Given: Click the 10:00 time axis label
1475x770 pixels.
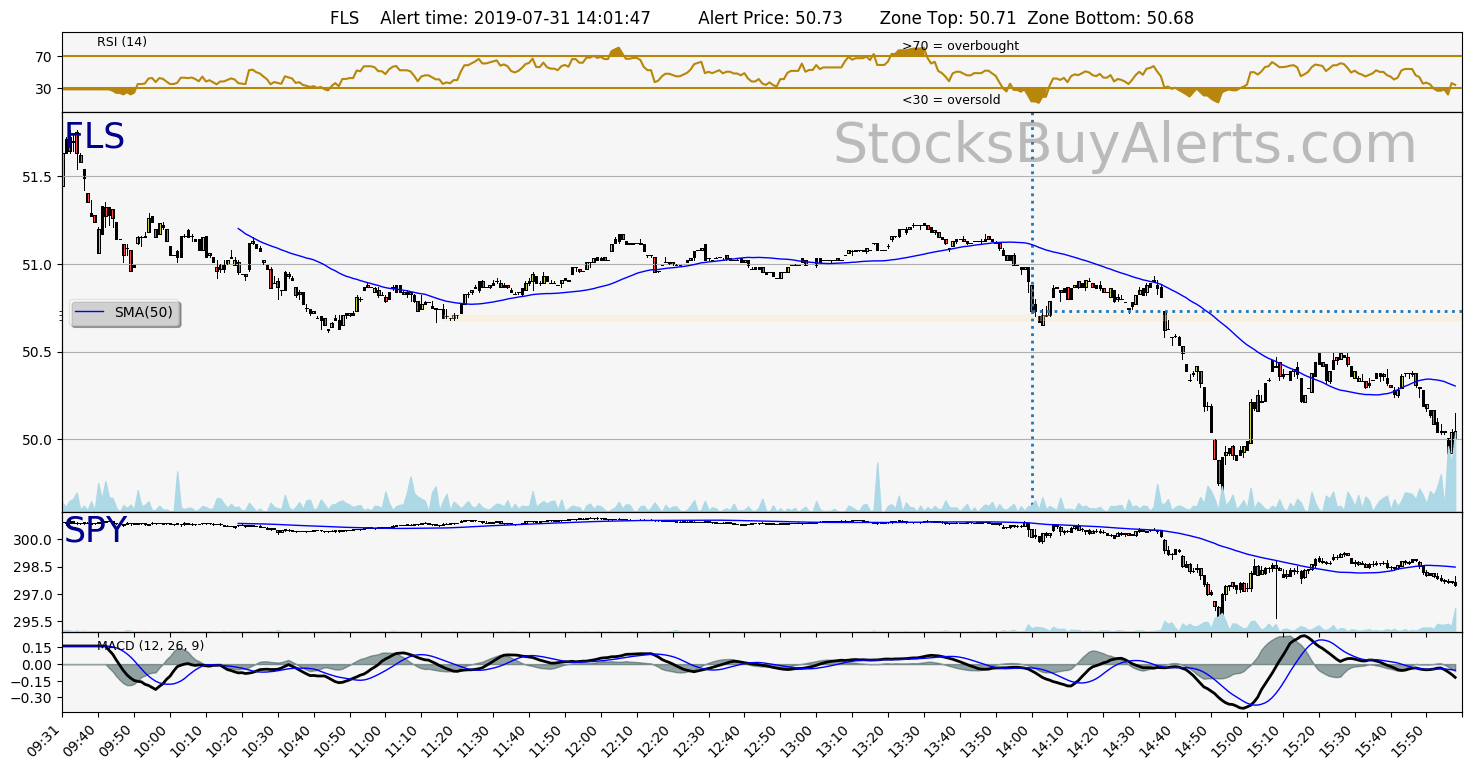Looking at the screenshot, I should 151,740.
